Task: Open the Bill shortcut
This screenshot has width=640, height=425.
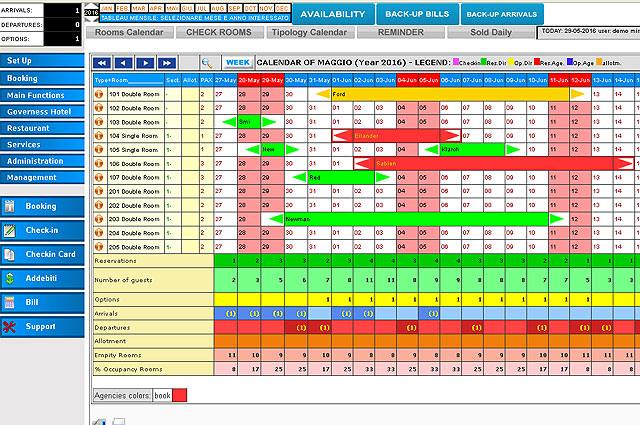Action: click(x=42, y=303)
